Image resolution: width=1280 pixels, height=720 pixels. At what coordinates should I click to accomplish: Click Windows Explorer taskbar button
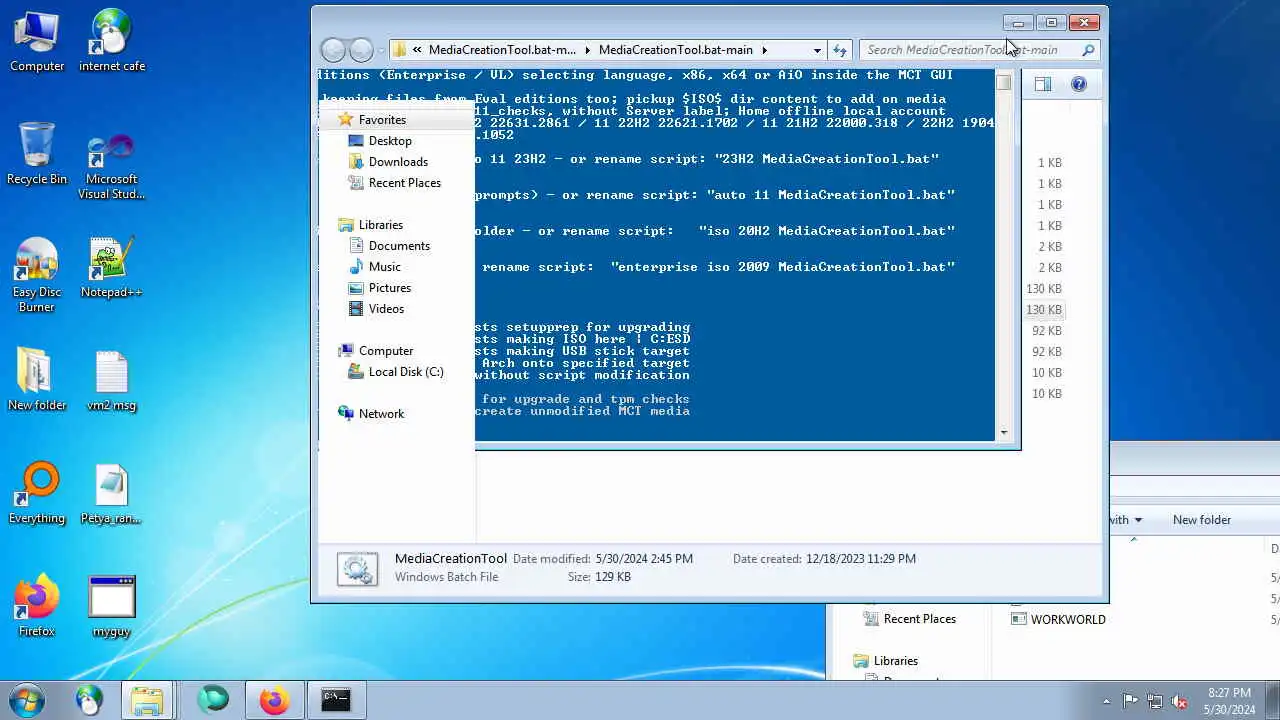147,700
